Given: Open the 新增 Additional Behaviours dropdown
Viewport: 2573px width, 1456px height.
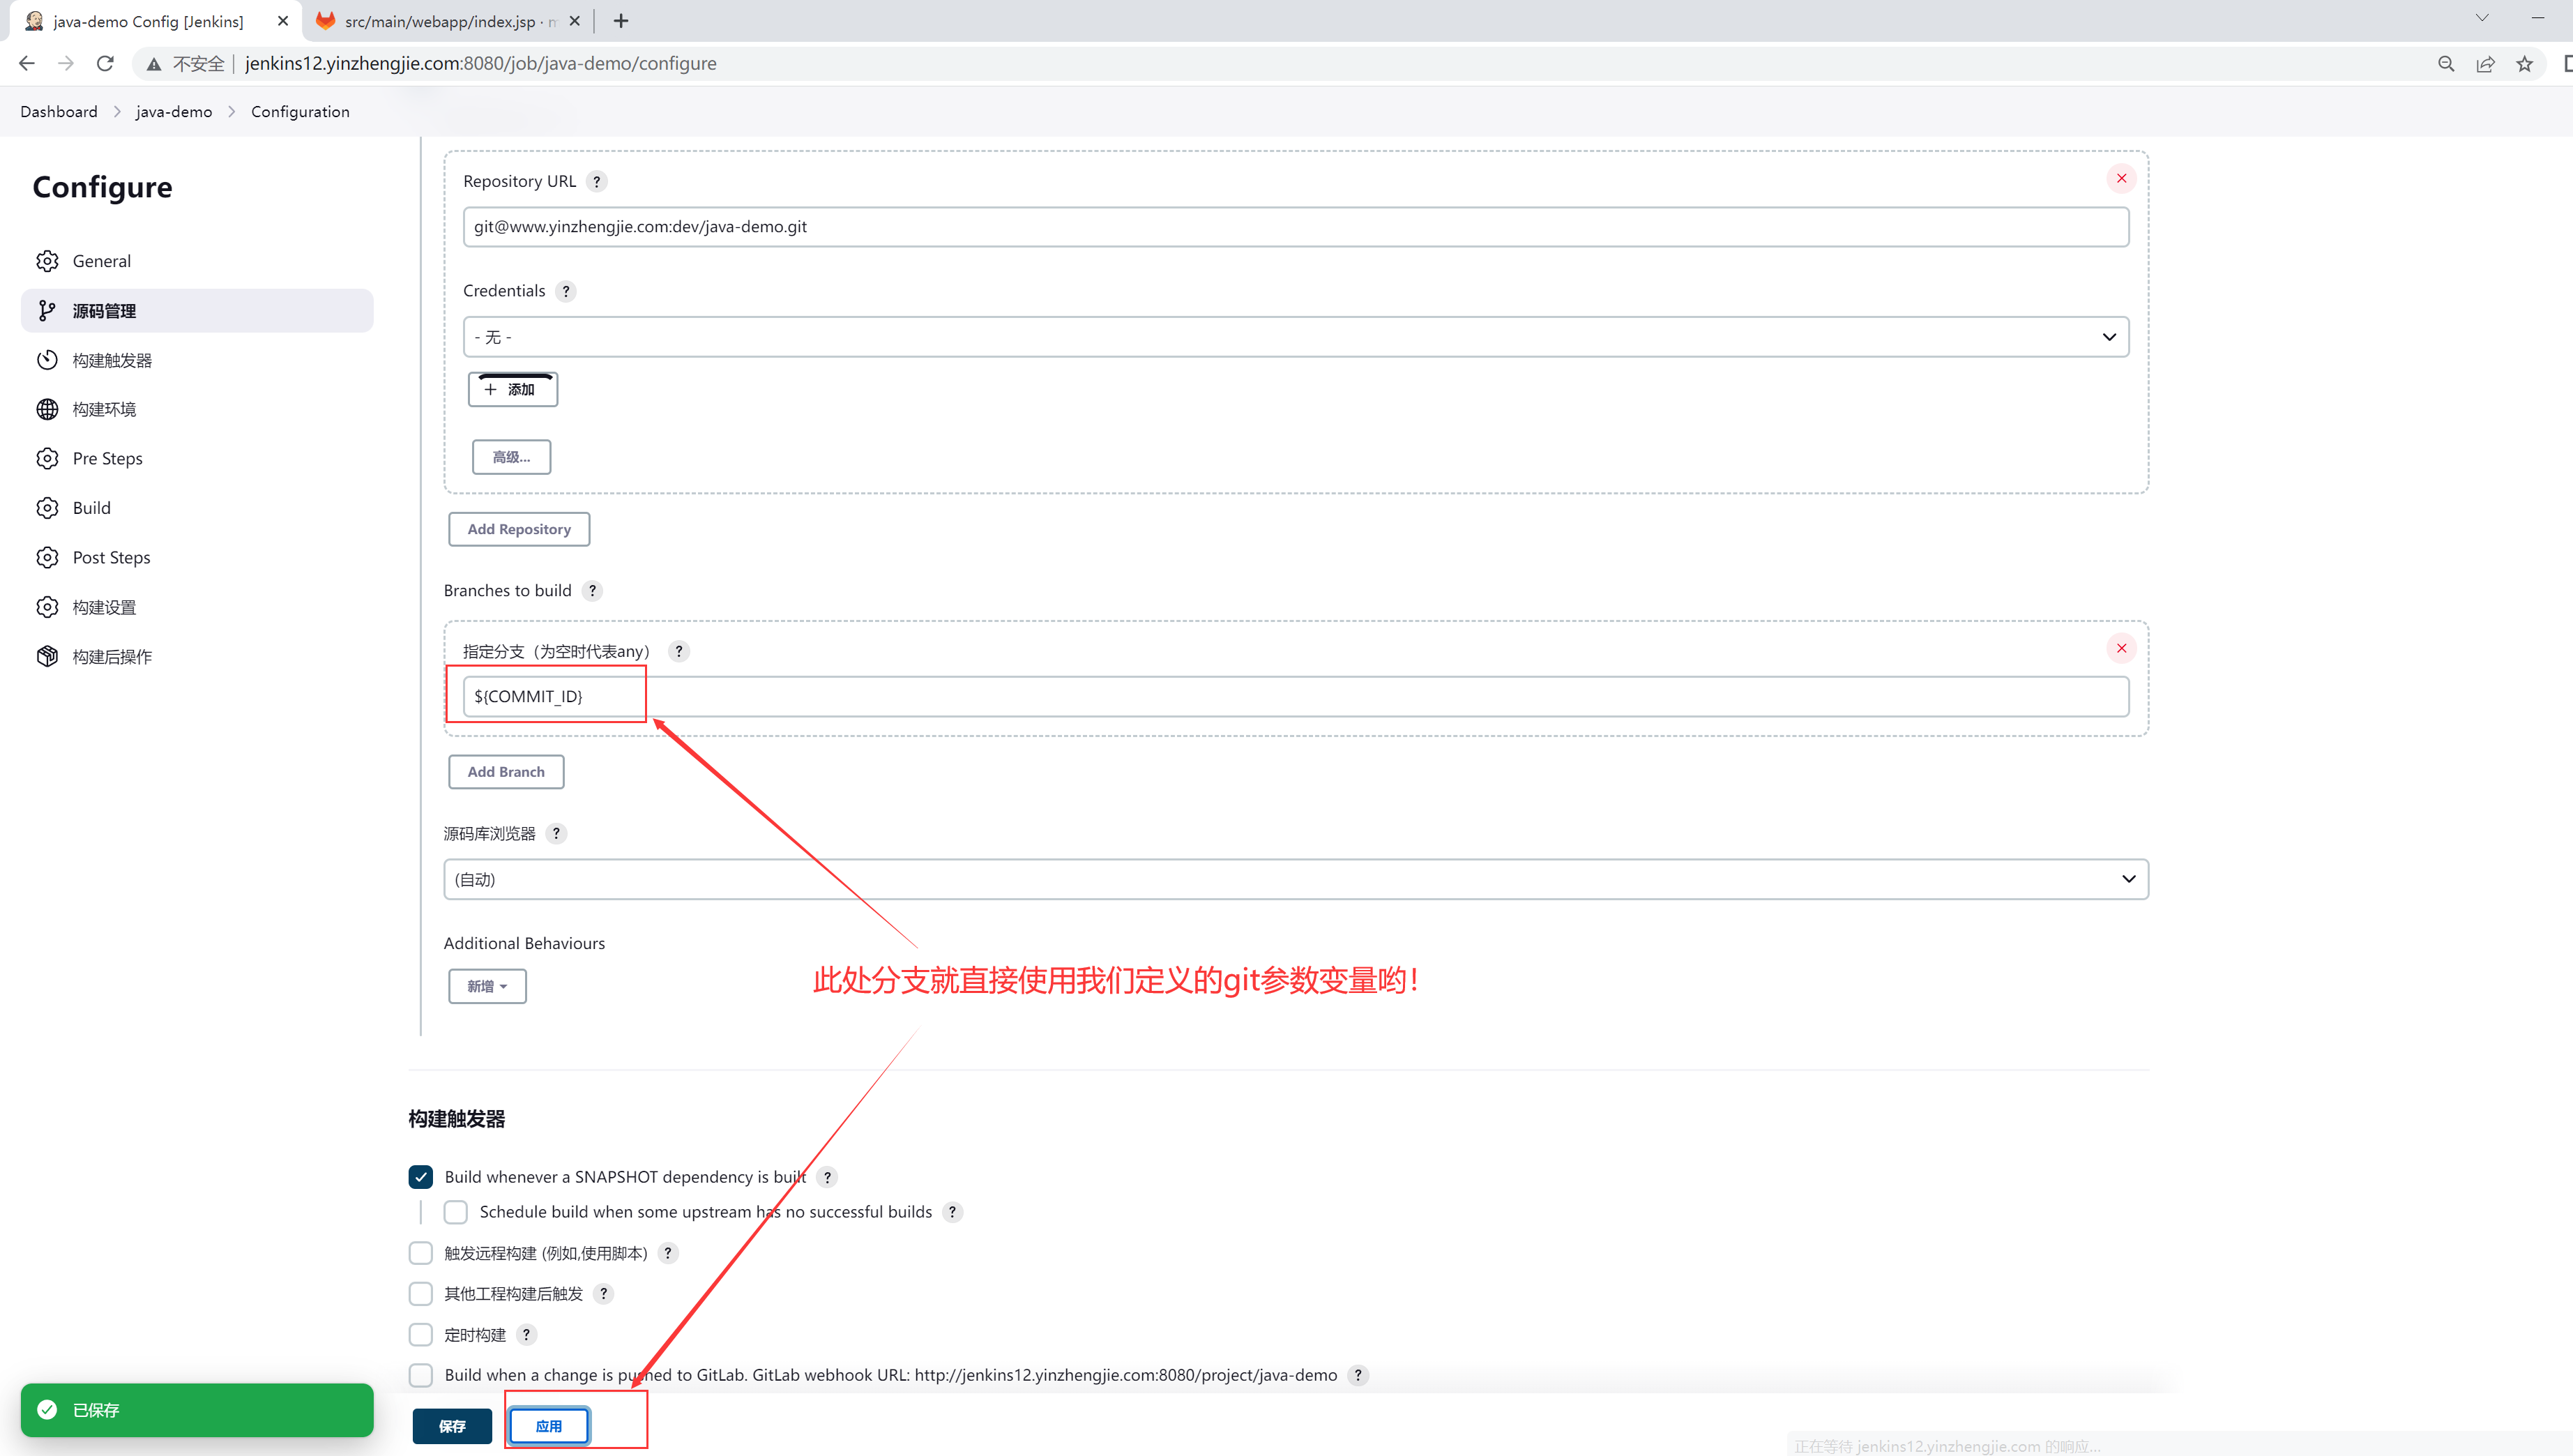Looking at the screenshot, I should click(487, 986).
